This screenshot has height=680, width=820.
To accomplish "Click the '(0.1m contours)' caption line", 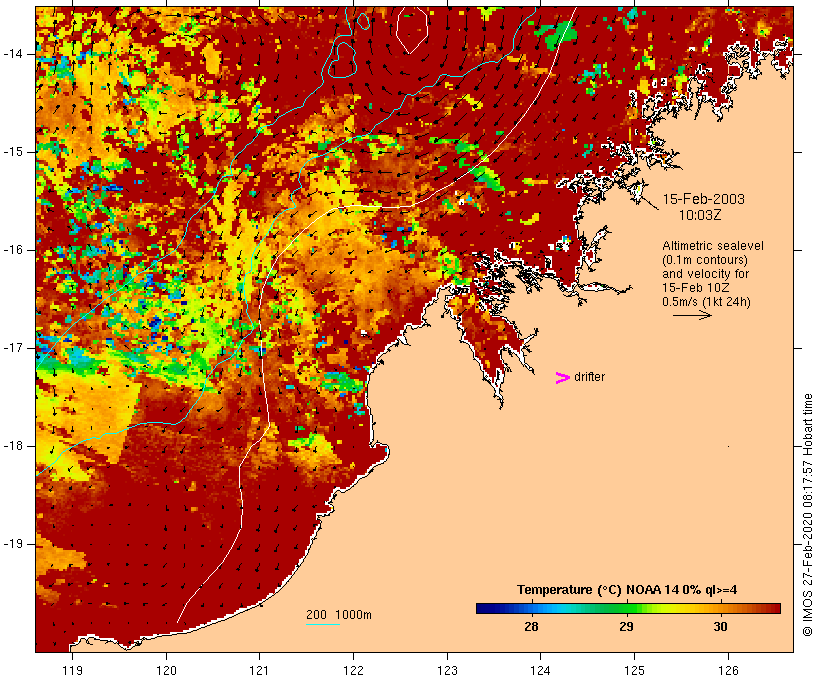I will click(x=705, y=260).
